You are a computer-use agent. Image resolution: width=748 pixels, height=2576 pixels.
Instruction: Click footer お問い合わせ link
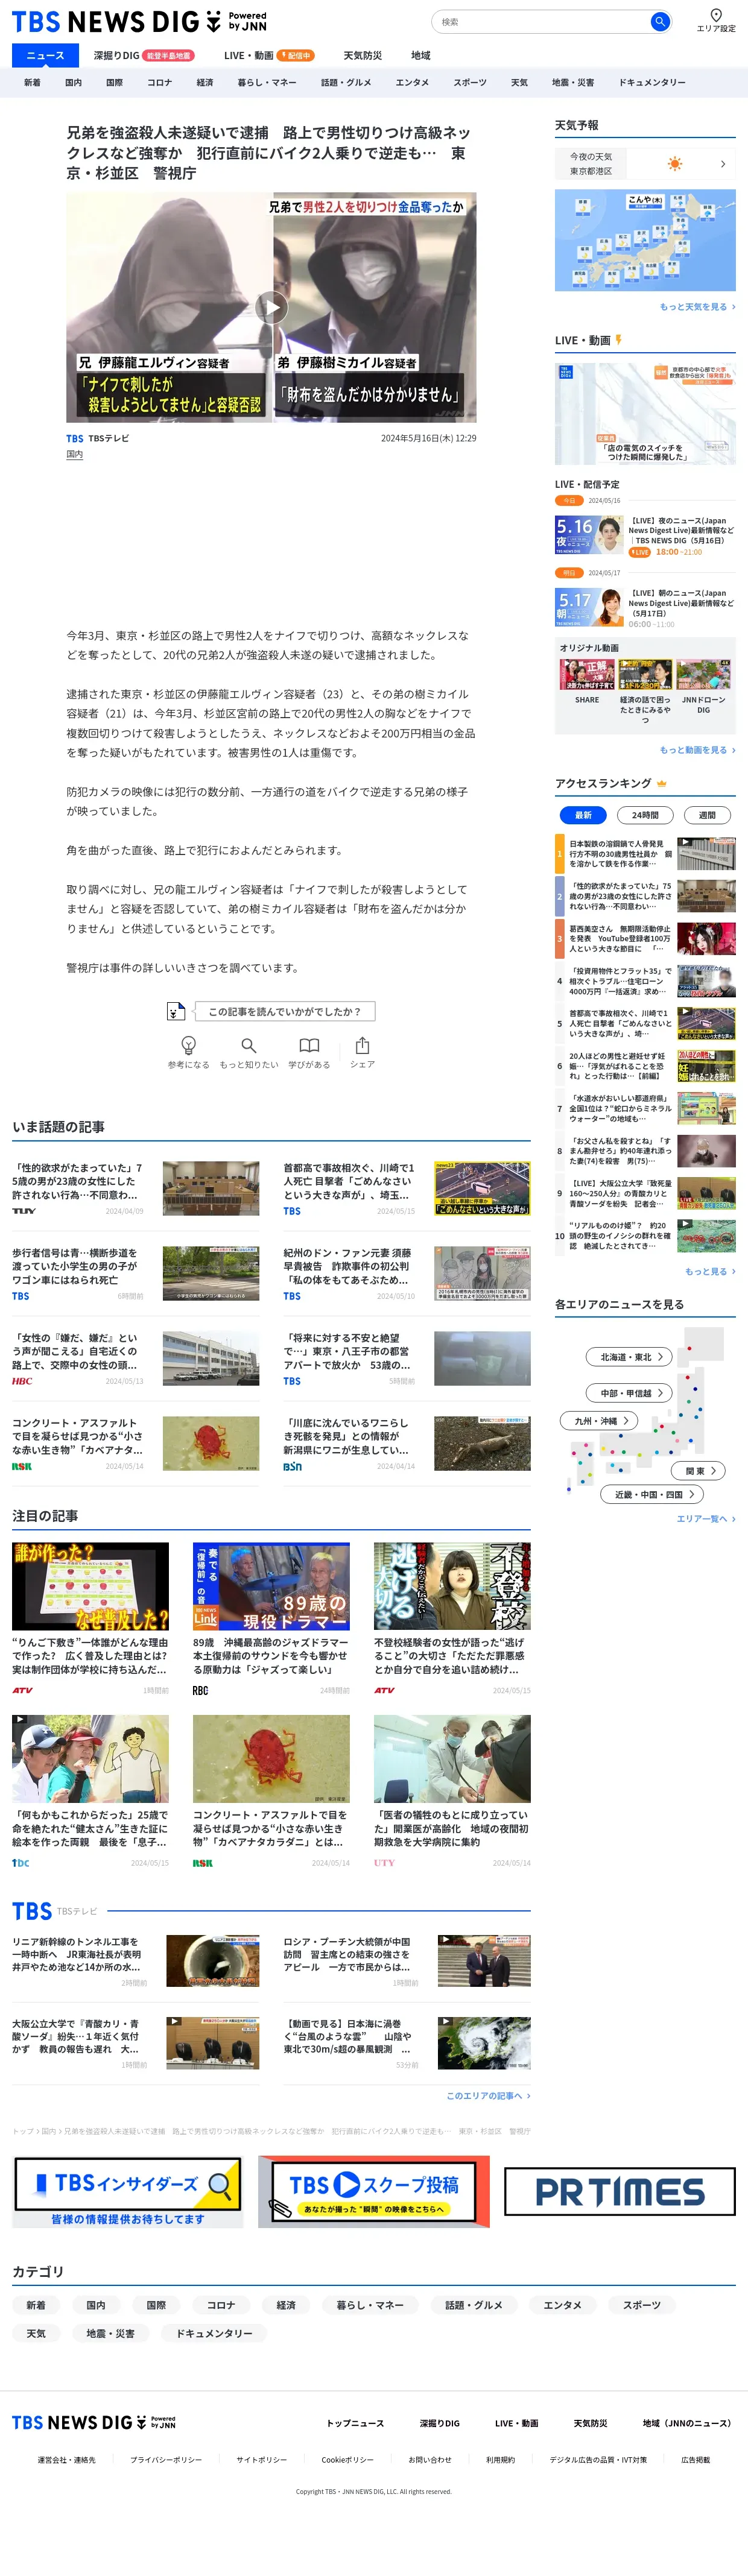pyautogui.click(x=430, y=2459)
